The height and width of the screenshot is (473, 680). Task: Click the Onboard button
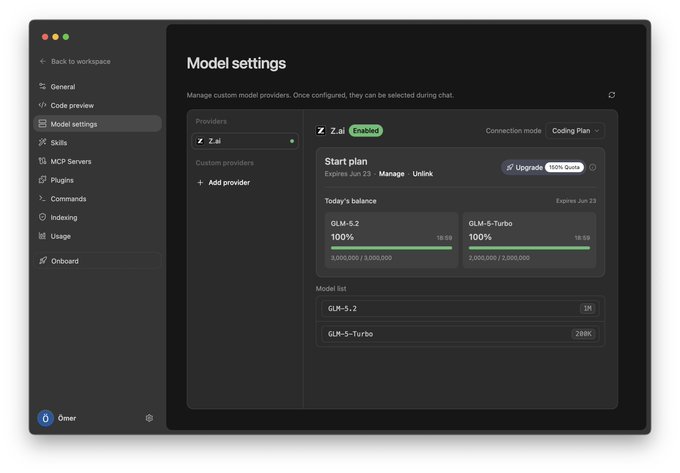(97, 261)
